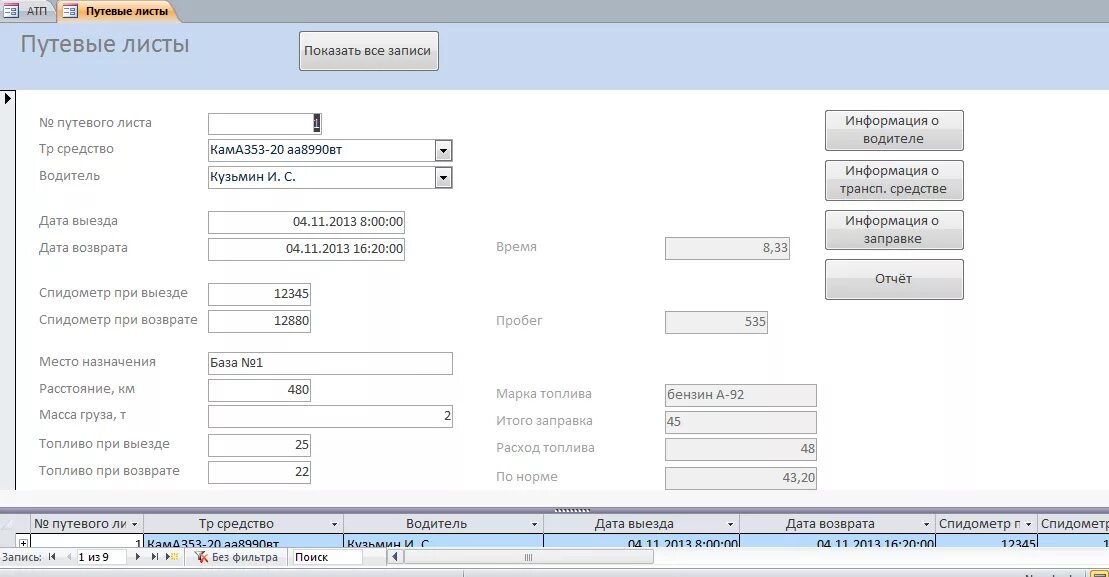Go to next record arrow
This screenshot has height=577, width=1109.
pyautogui.click(x=138, y=557)
